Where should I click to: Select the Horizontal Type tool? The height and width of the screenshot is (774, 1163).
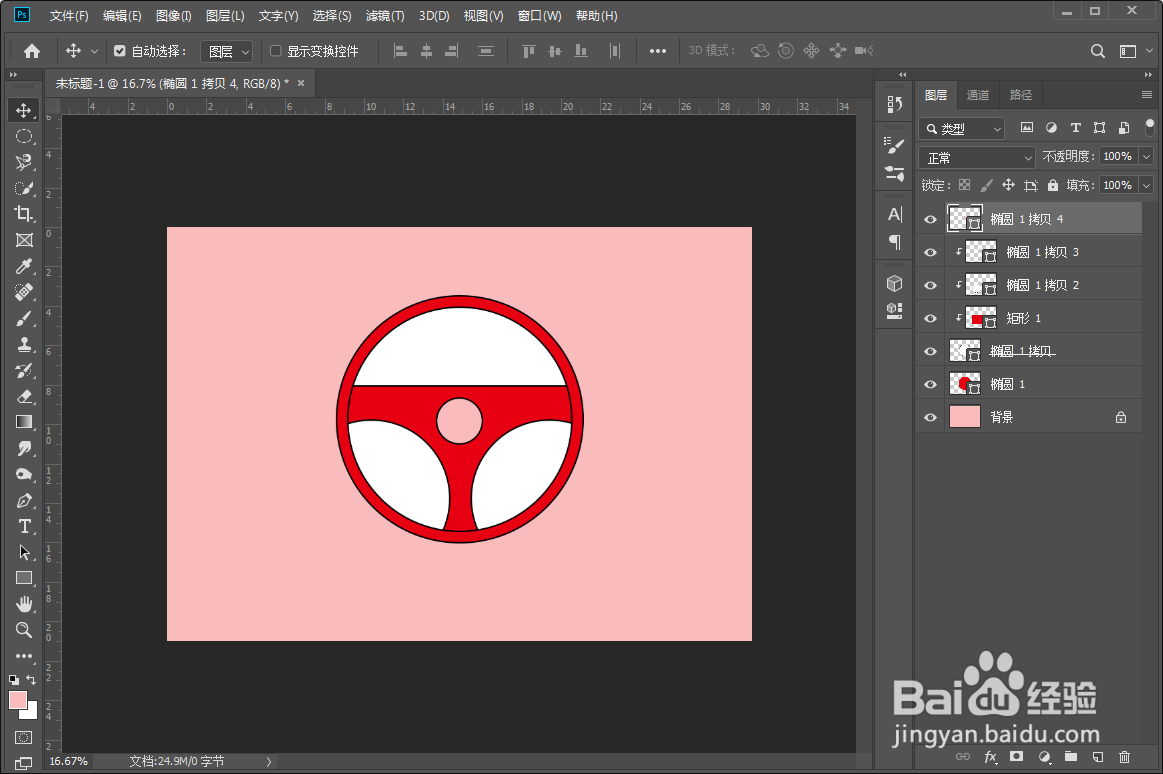click(x=24, y=526)
